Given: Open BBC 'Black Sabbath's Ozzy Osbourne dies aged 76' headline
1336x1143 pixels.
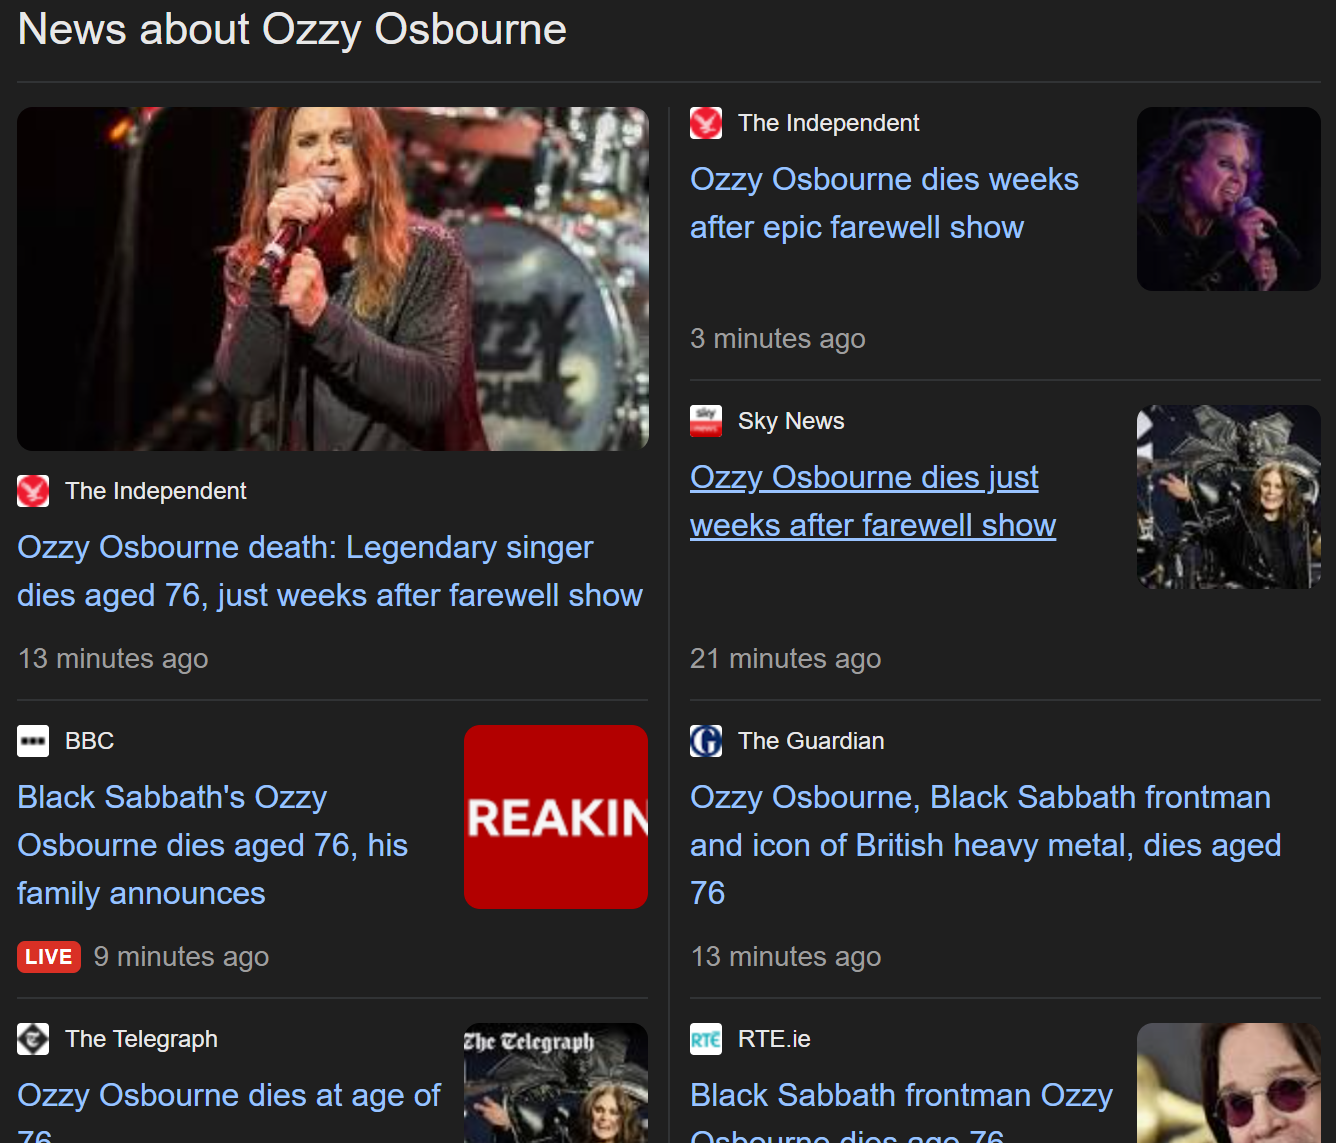Looking at the screenshot, I should 212,845.
